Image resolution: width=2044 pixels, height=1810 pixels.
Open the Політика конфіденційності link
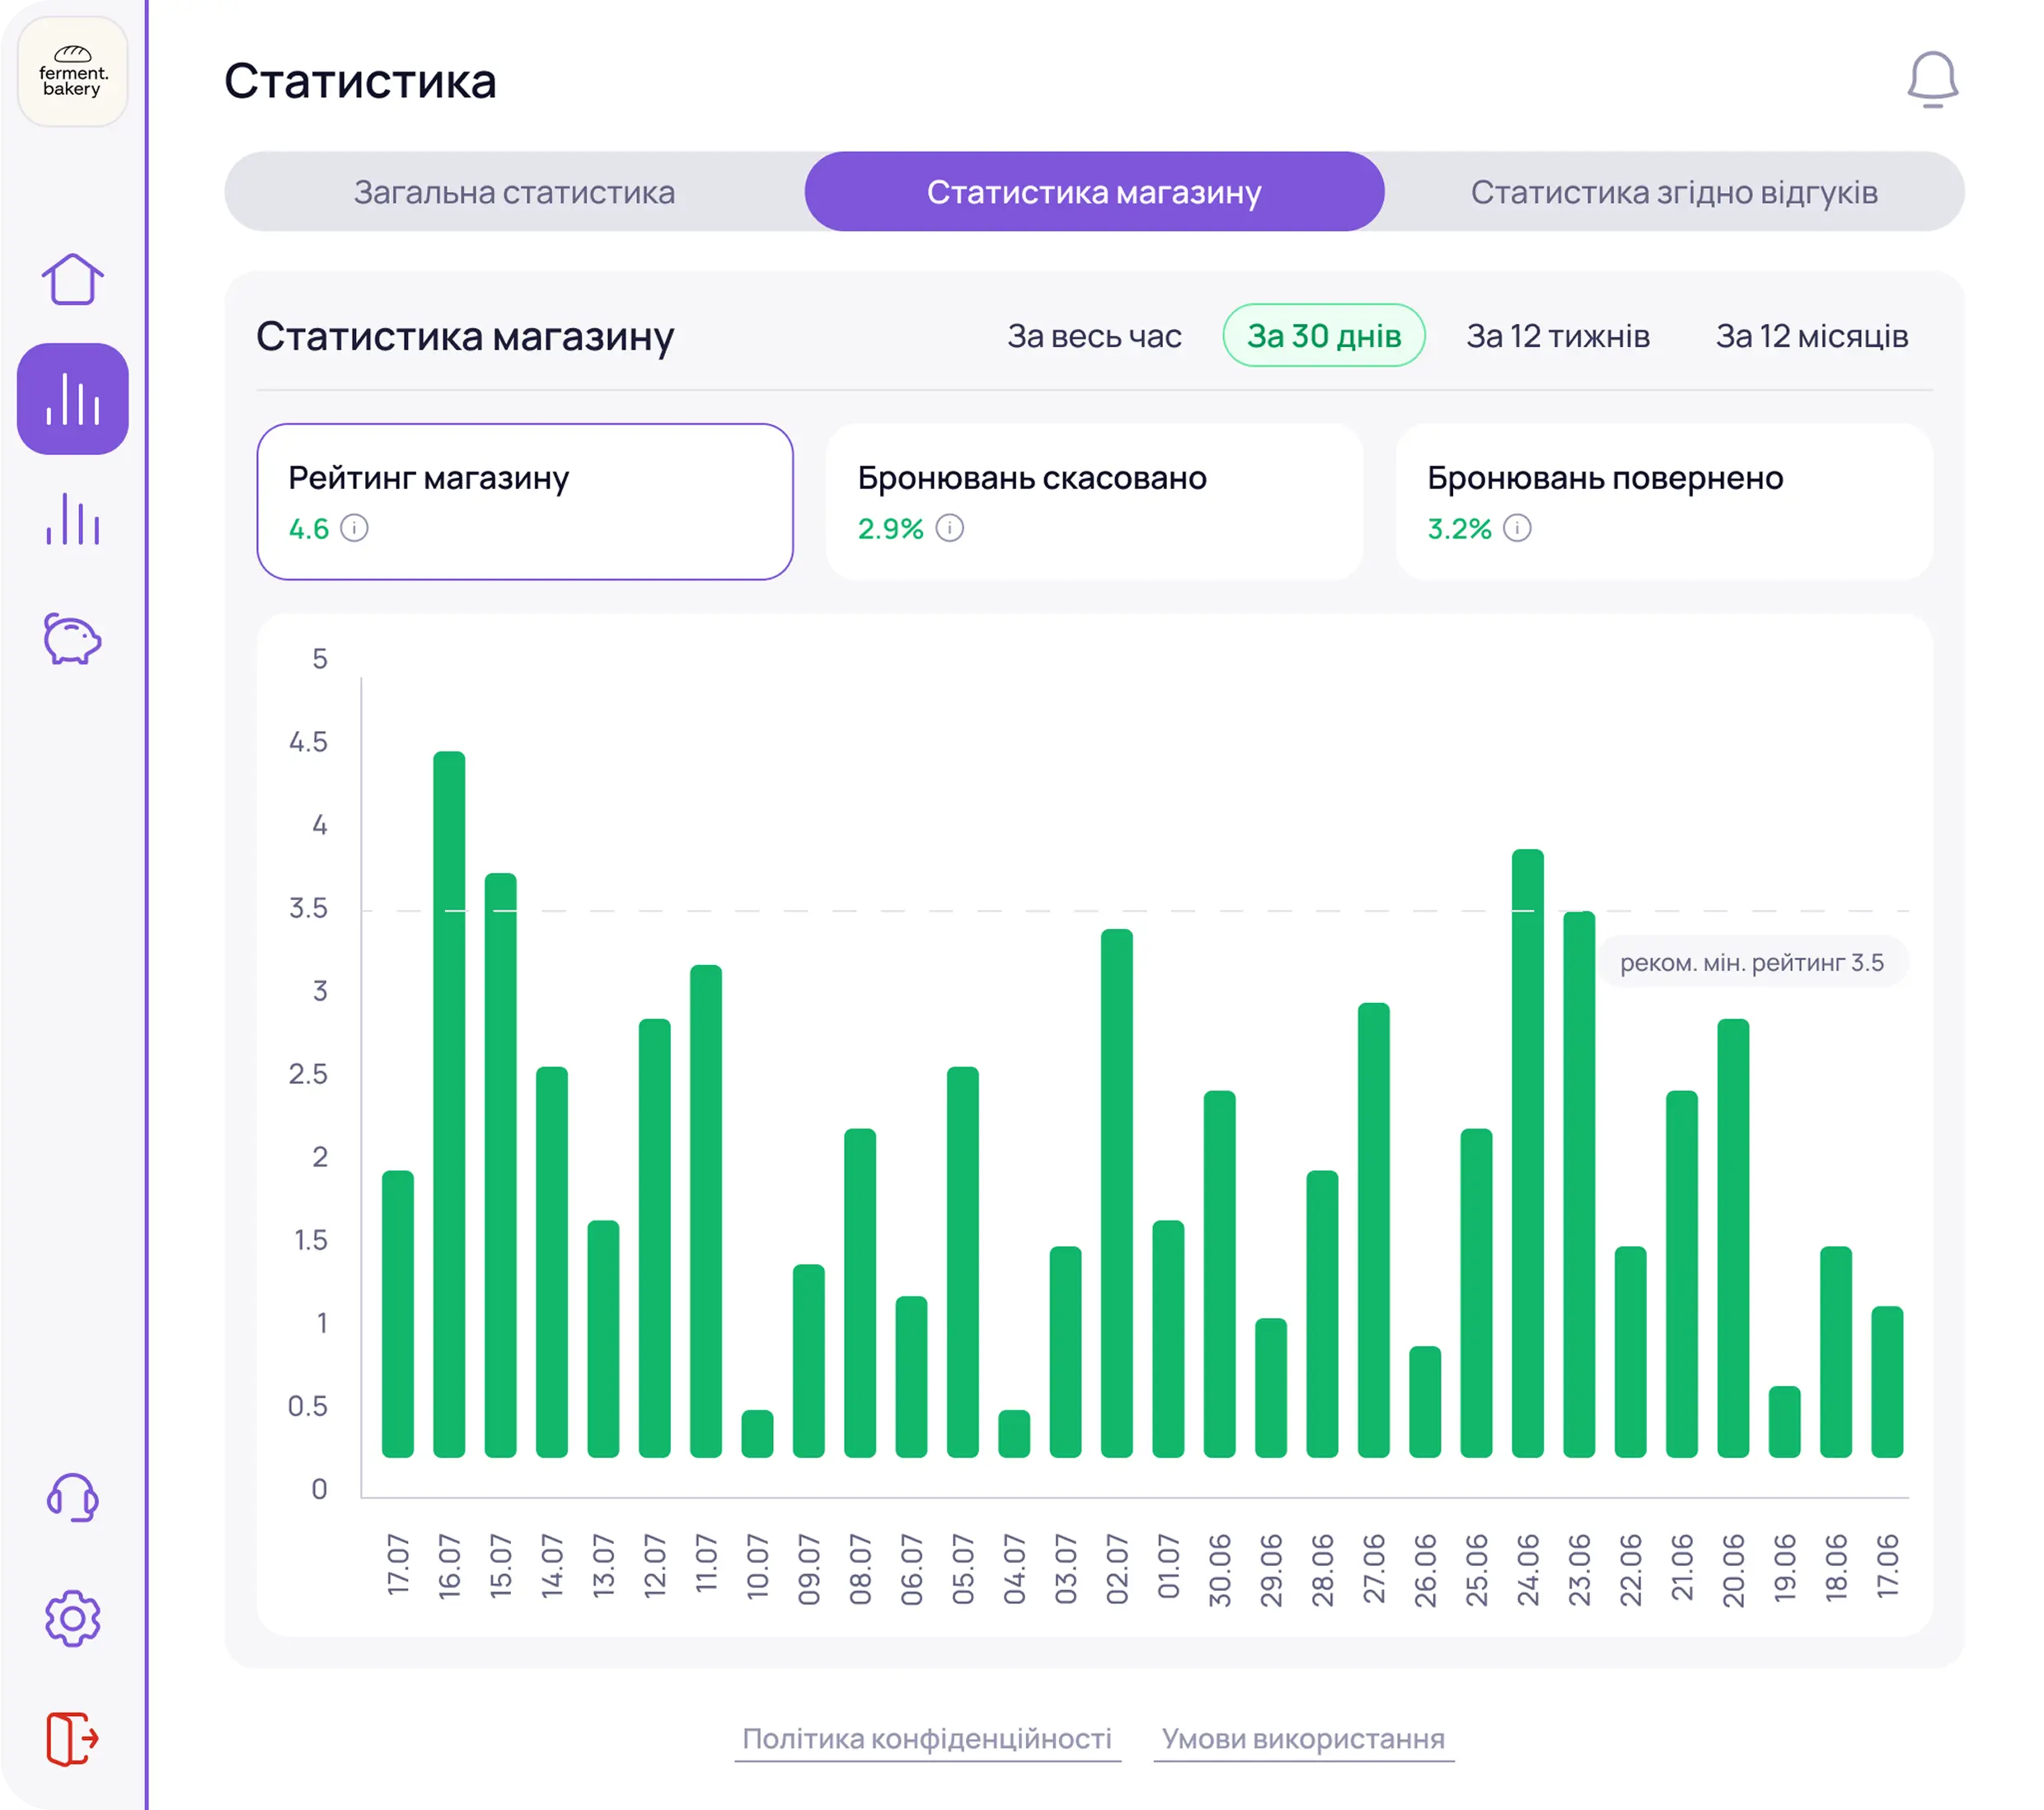[x=926, y=1739]
